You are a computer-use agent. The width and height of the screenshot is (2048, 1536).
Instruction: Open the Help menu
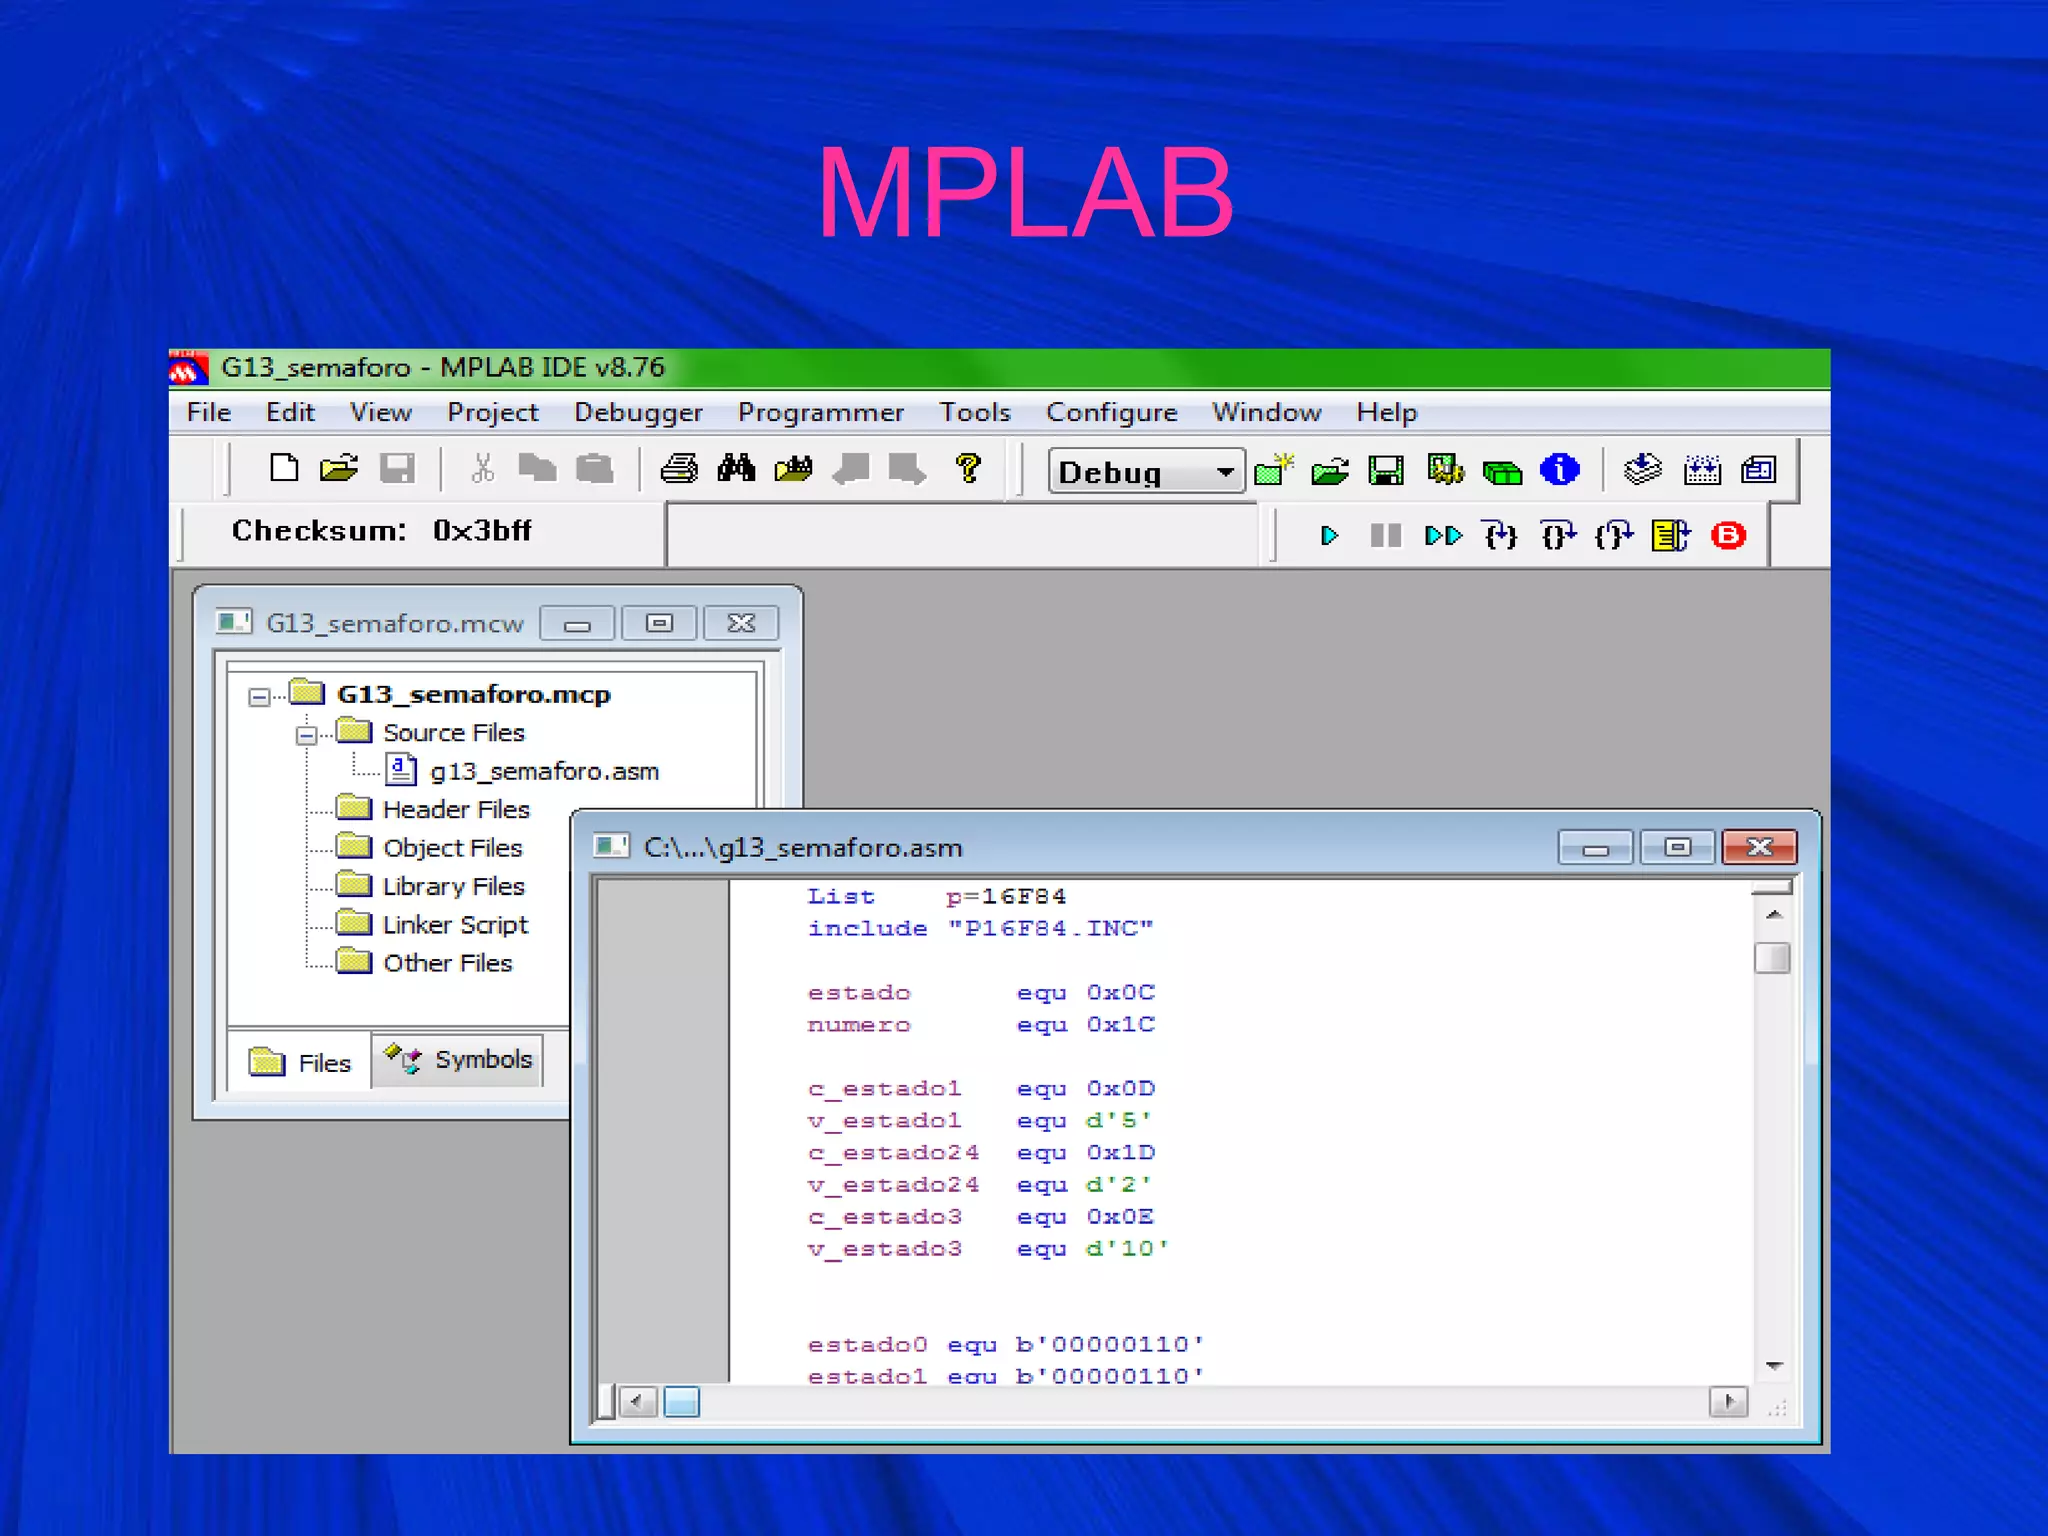click(x=1387, y=412)
